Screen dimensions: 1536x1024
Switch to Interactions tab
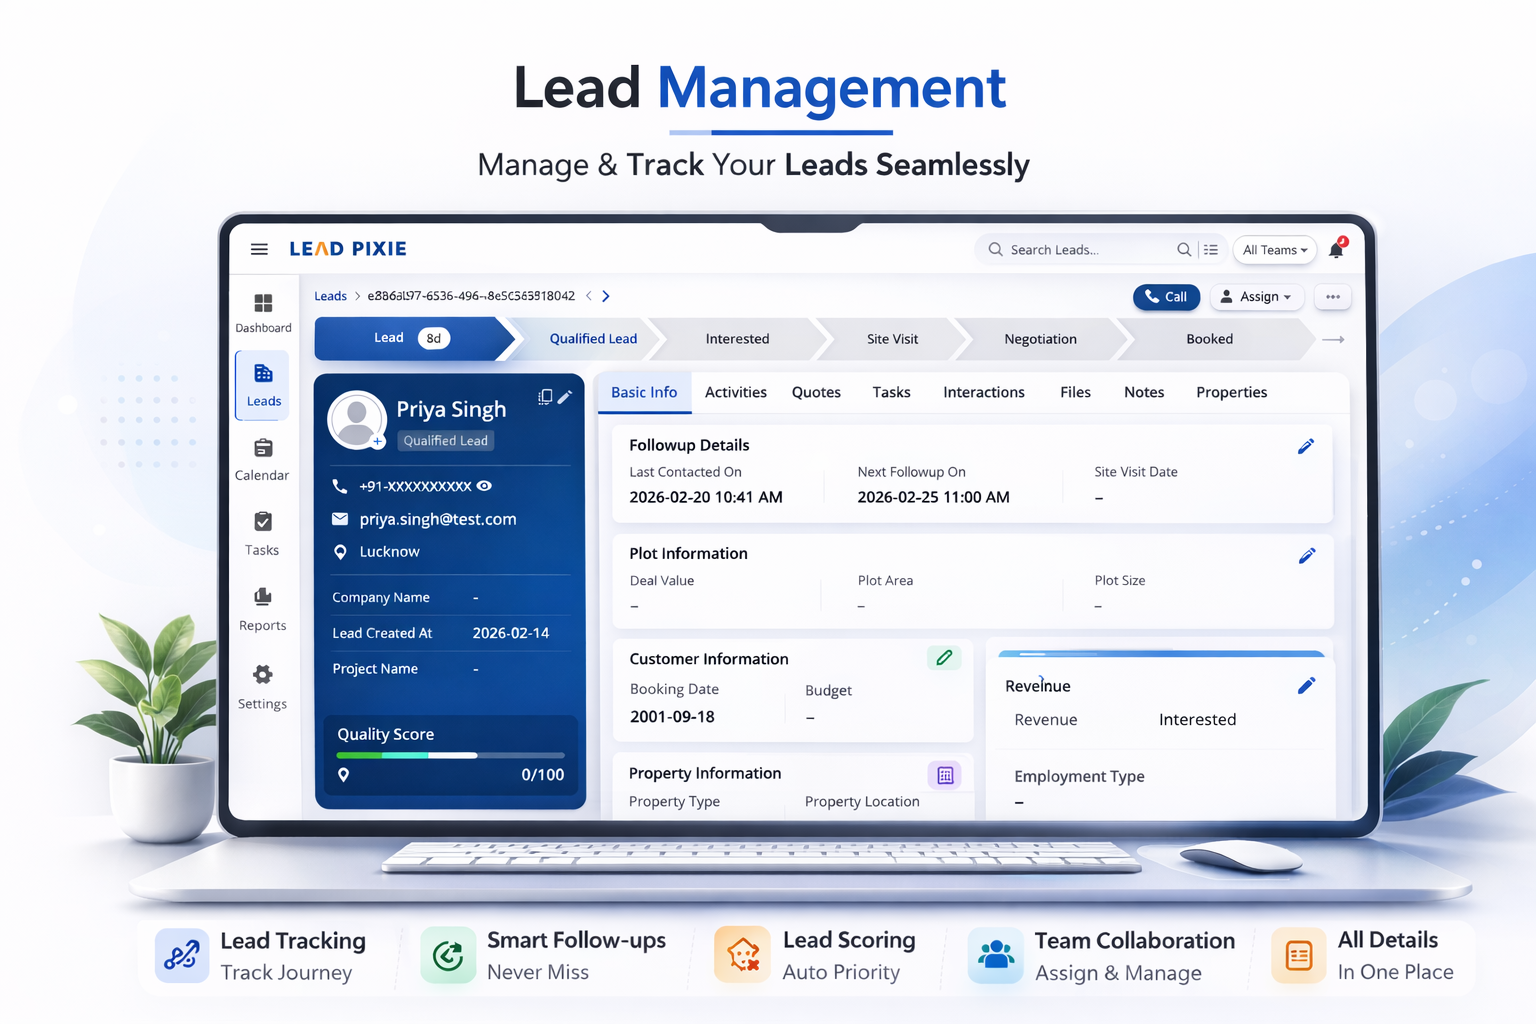pos(984,392)
